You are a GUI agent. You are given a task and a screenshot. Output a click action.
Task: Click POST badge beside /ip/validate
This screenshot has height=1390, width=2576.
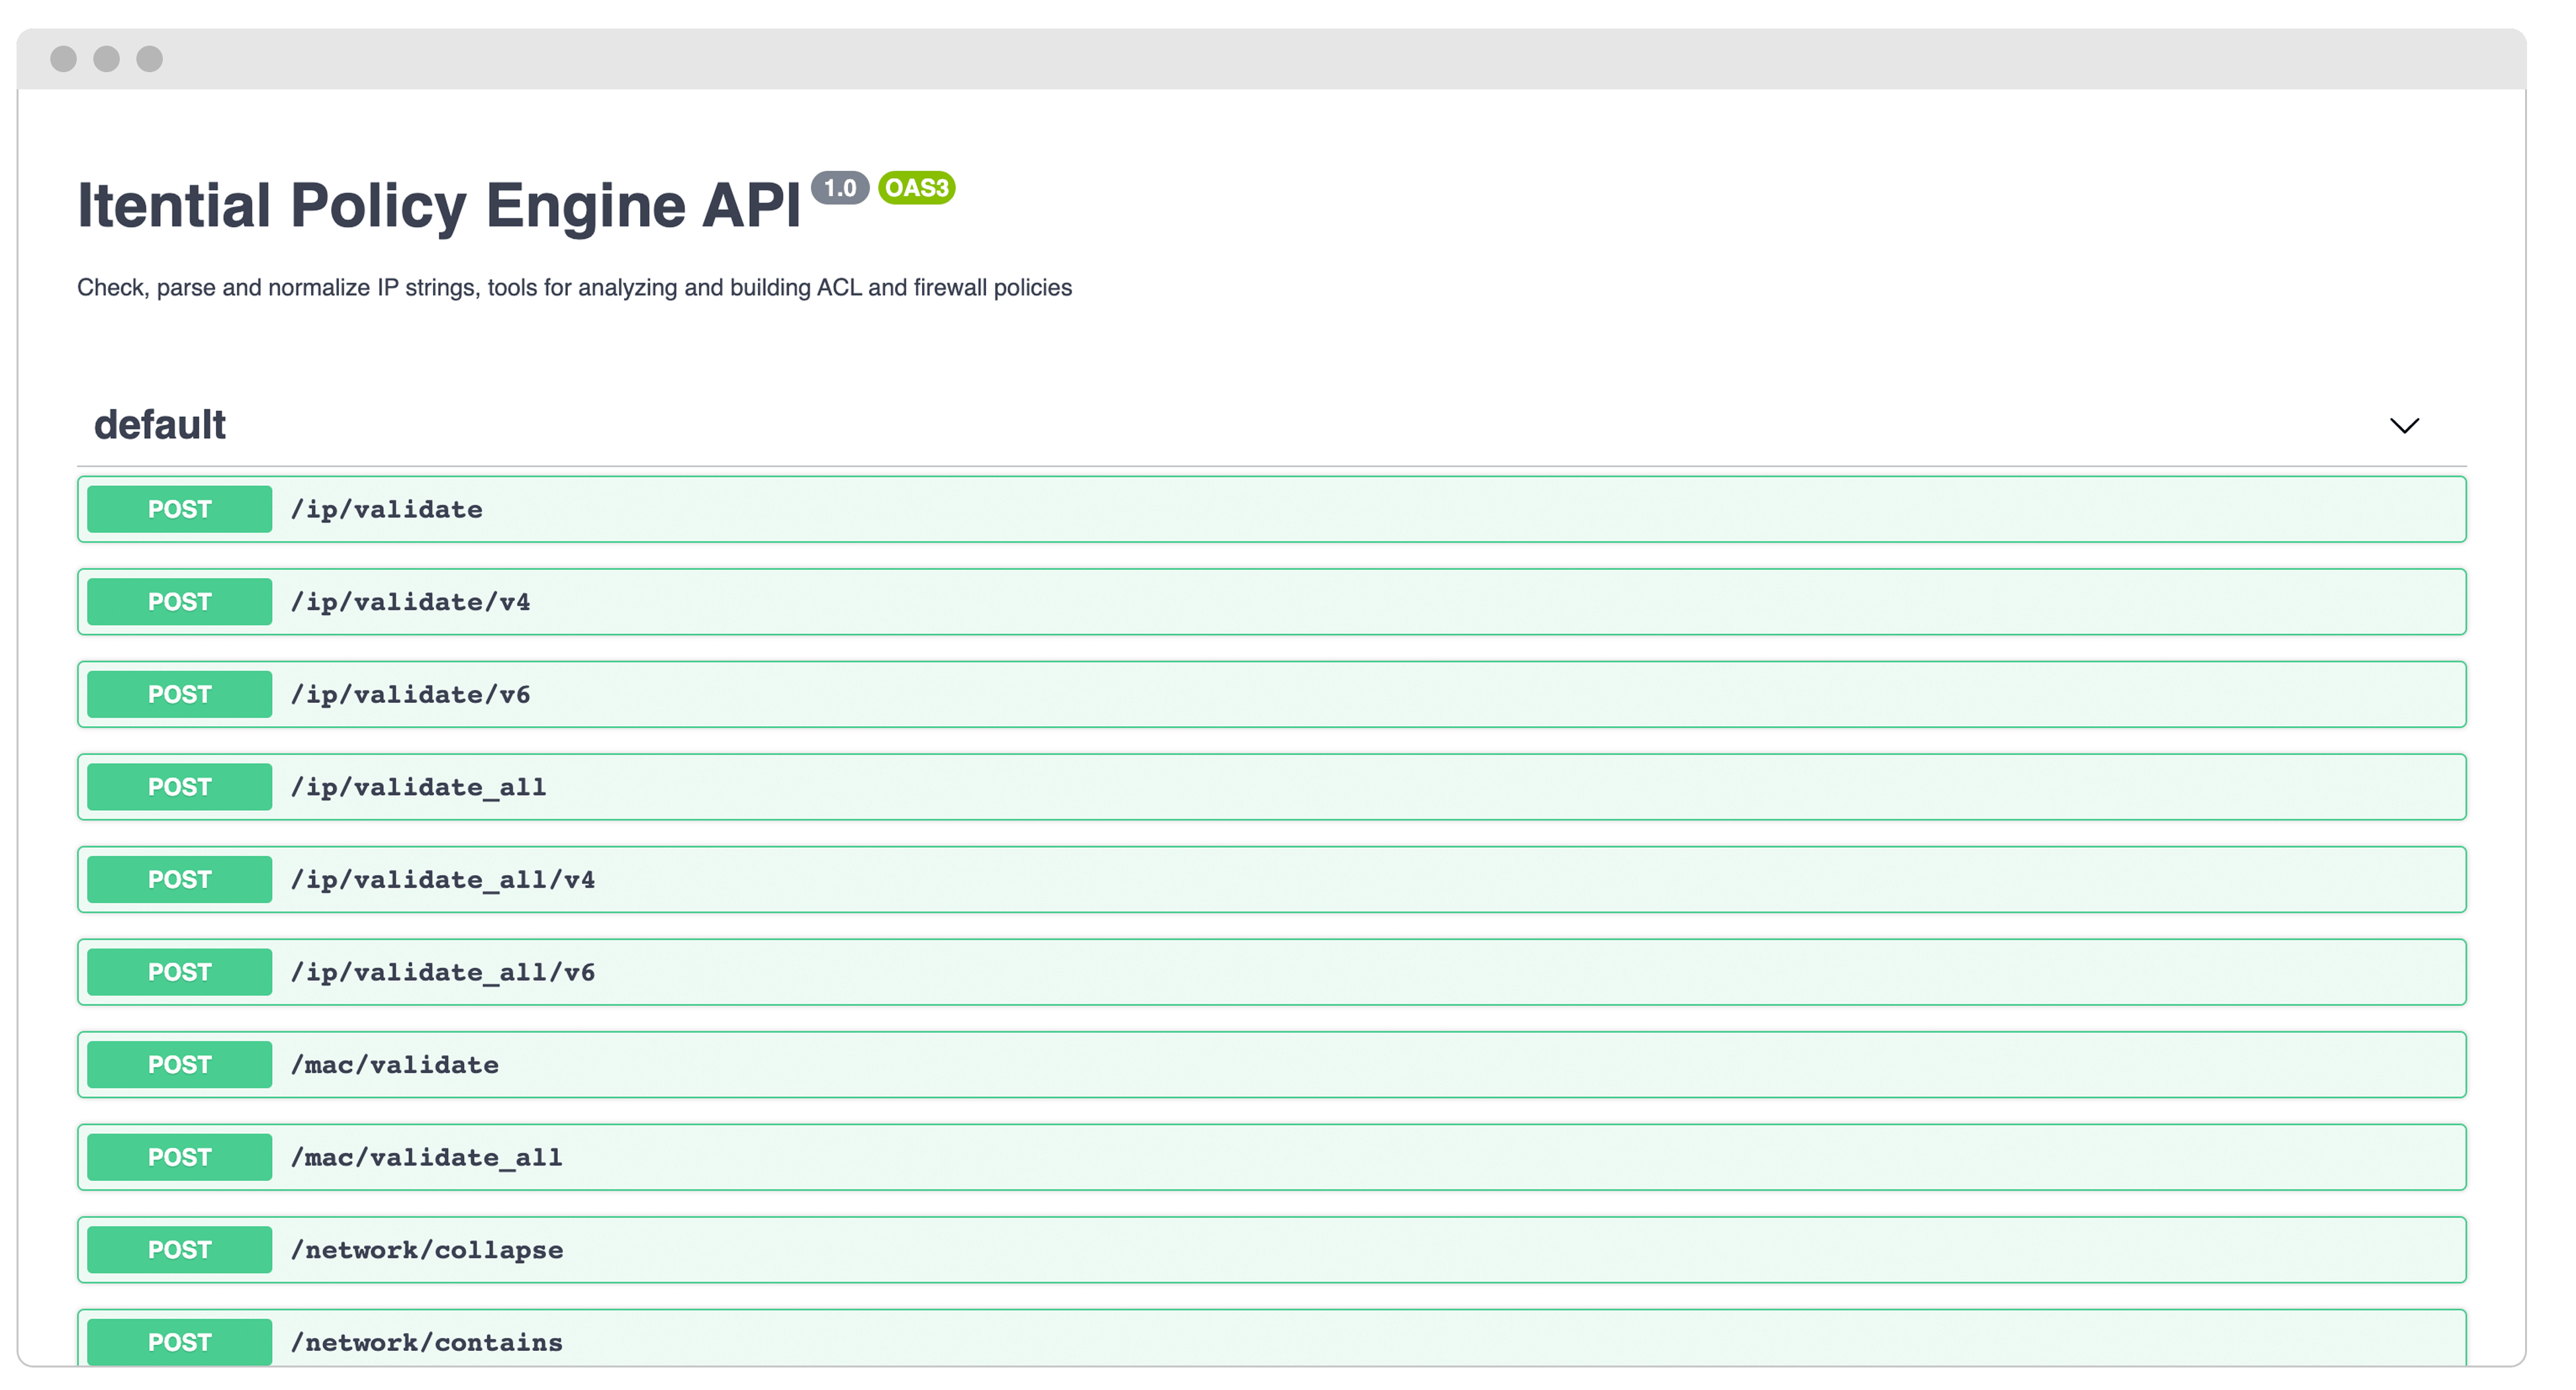pyautogui.click(x=179, y=509)
